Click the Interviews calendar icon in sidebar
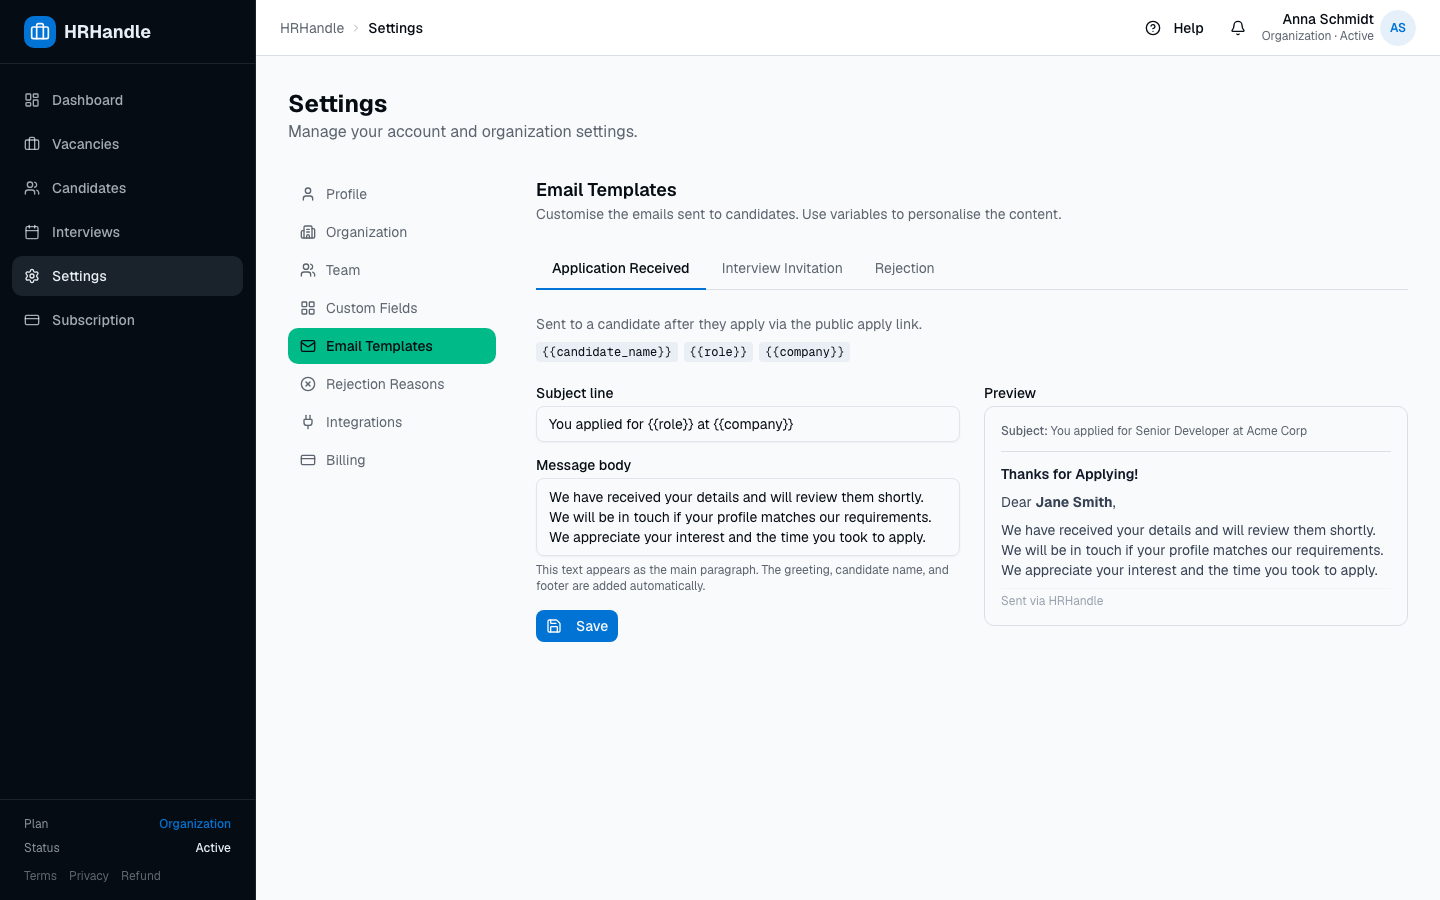This screenshot has height=900, width=1440. click(32, 232)
